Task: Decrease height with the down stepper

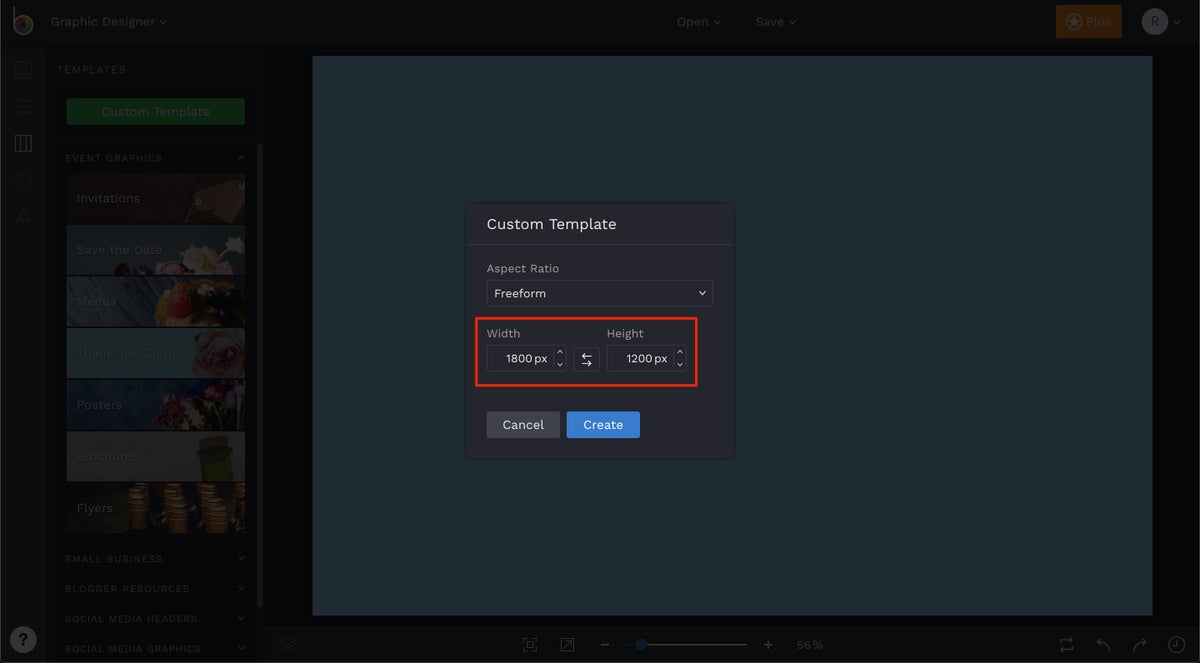Action: 680,365
